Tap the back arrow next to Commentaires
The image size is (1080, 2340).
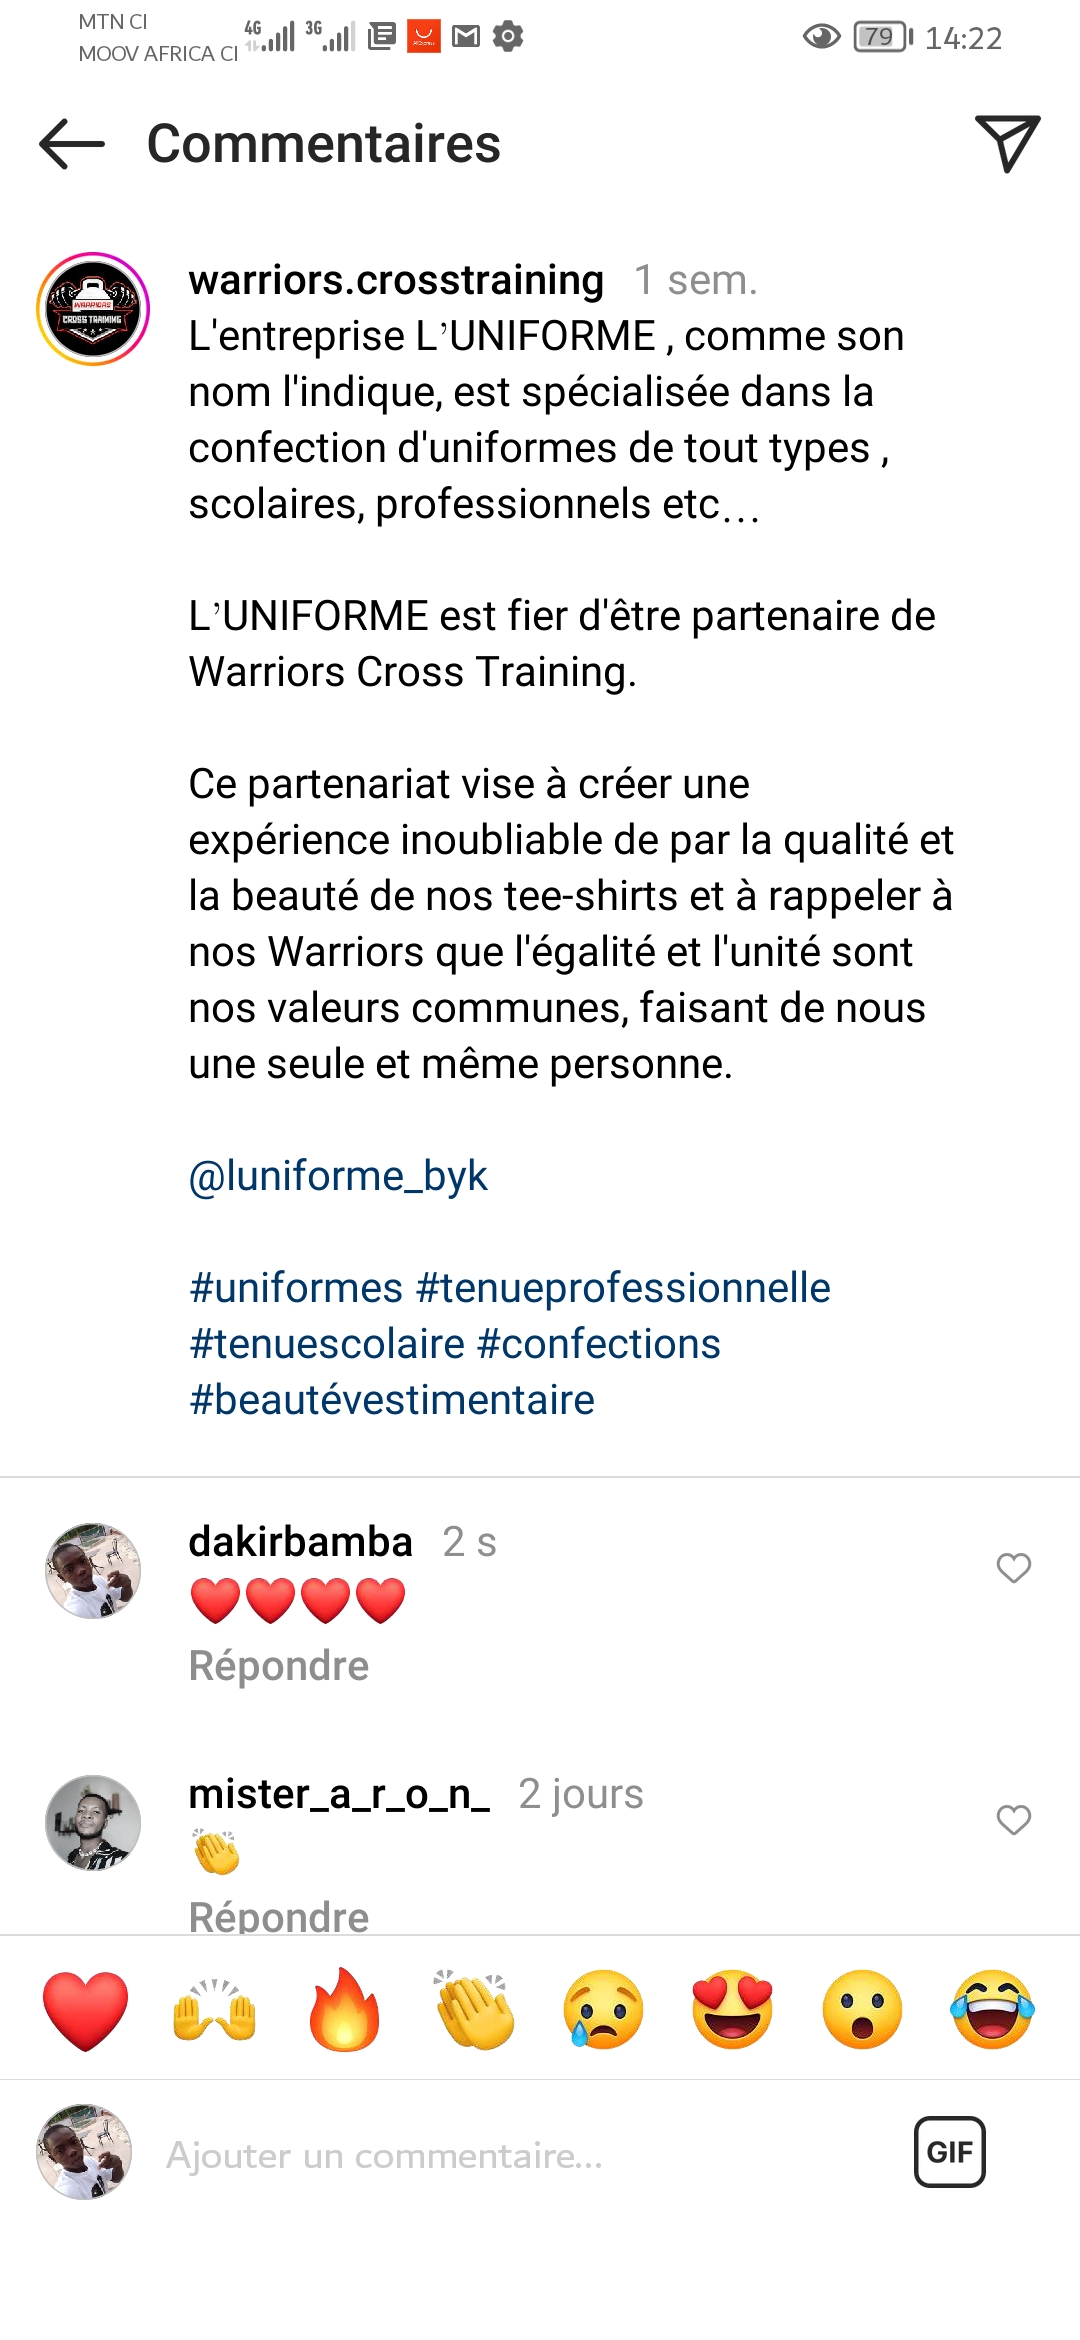(72, 144)
